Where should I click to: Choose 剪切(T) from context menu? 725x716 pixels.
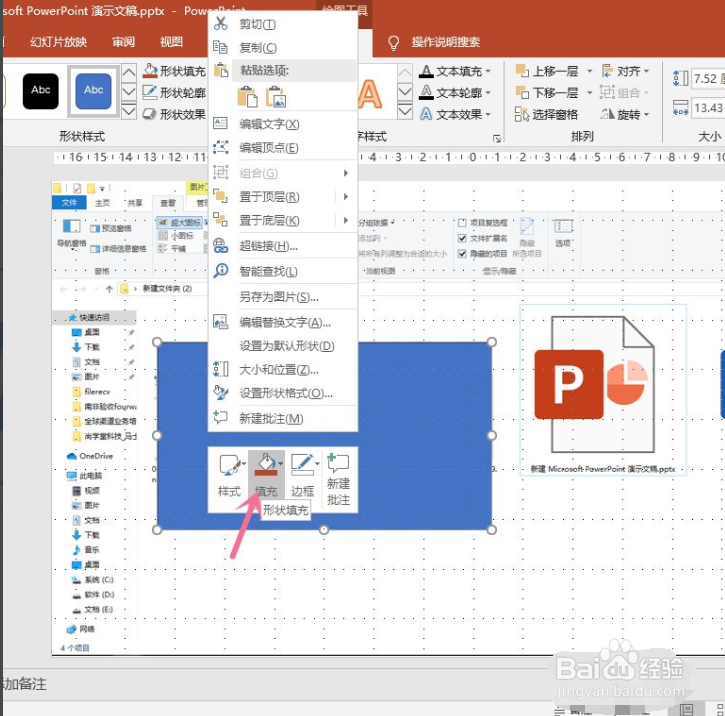click(x=283, y=24)
